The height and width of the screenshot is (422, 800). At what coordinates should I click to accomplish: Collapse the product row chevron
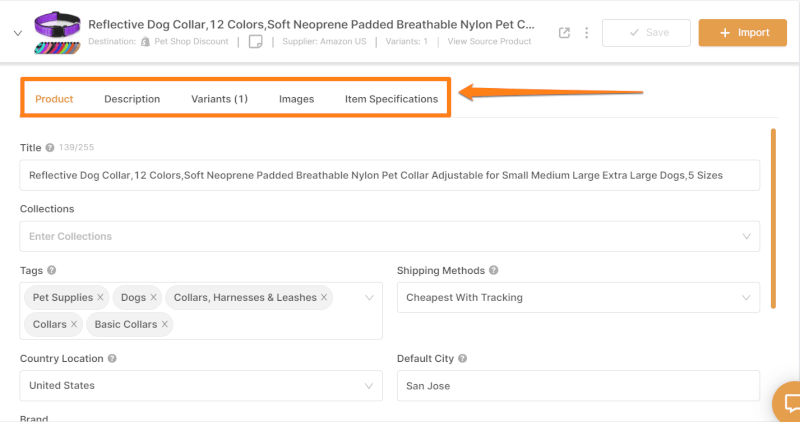18,33
